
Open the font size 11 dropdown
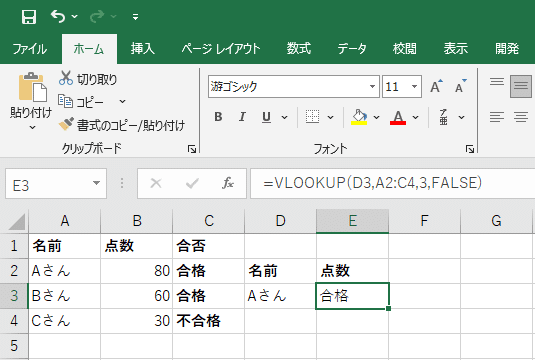[x=414, y=87]
